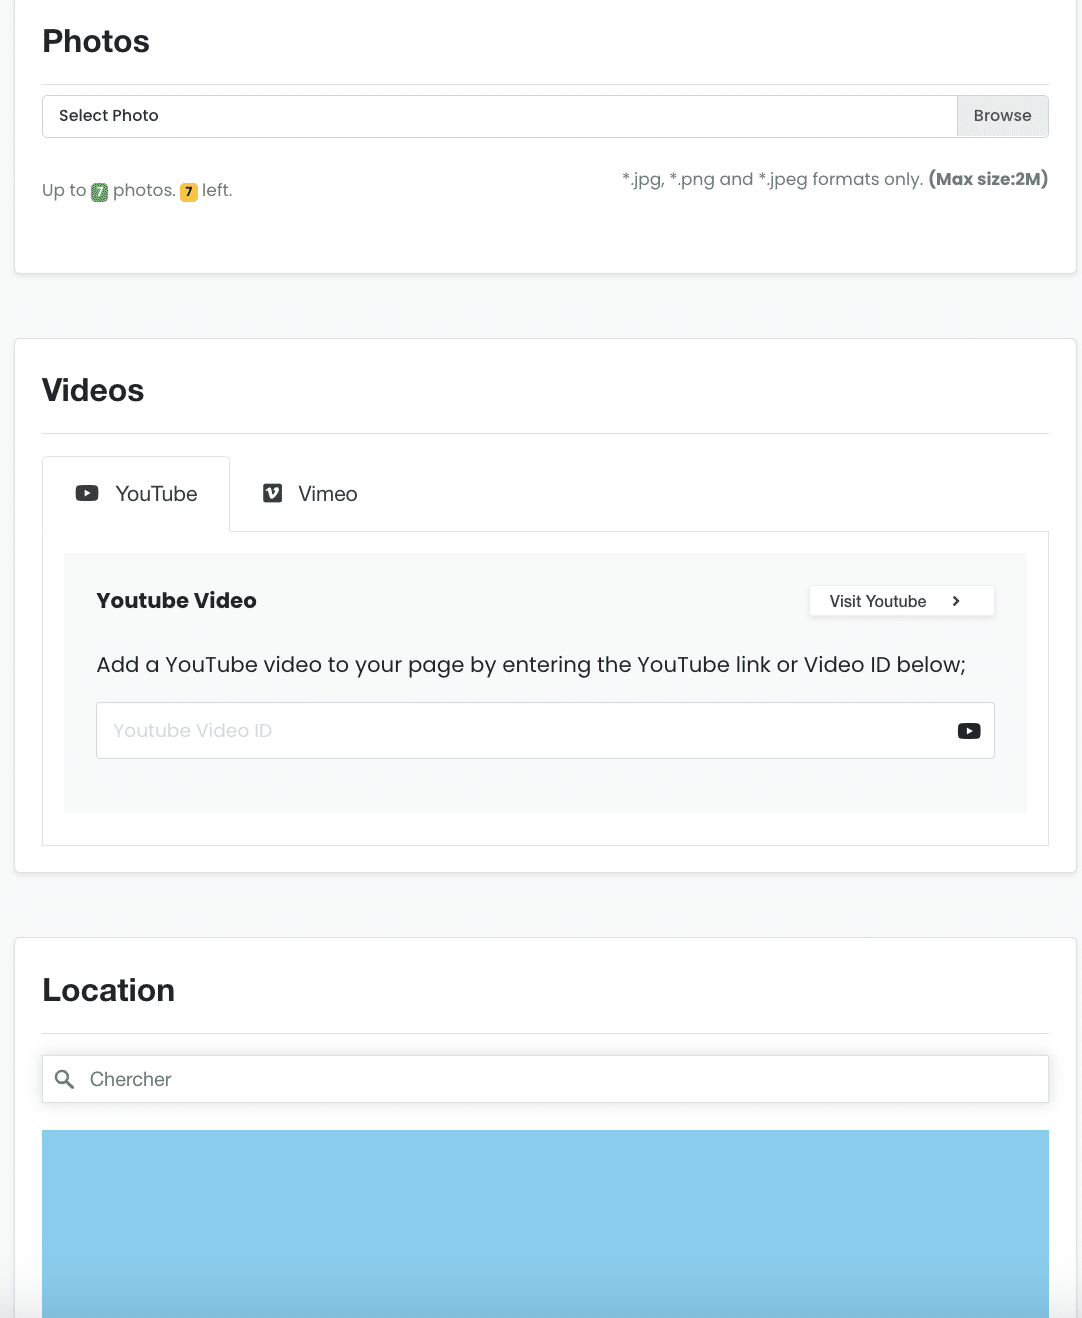The image size is (1082, 1318).
Task: Click the Youtube Video bold heading
Action: (176, 601)
